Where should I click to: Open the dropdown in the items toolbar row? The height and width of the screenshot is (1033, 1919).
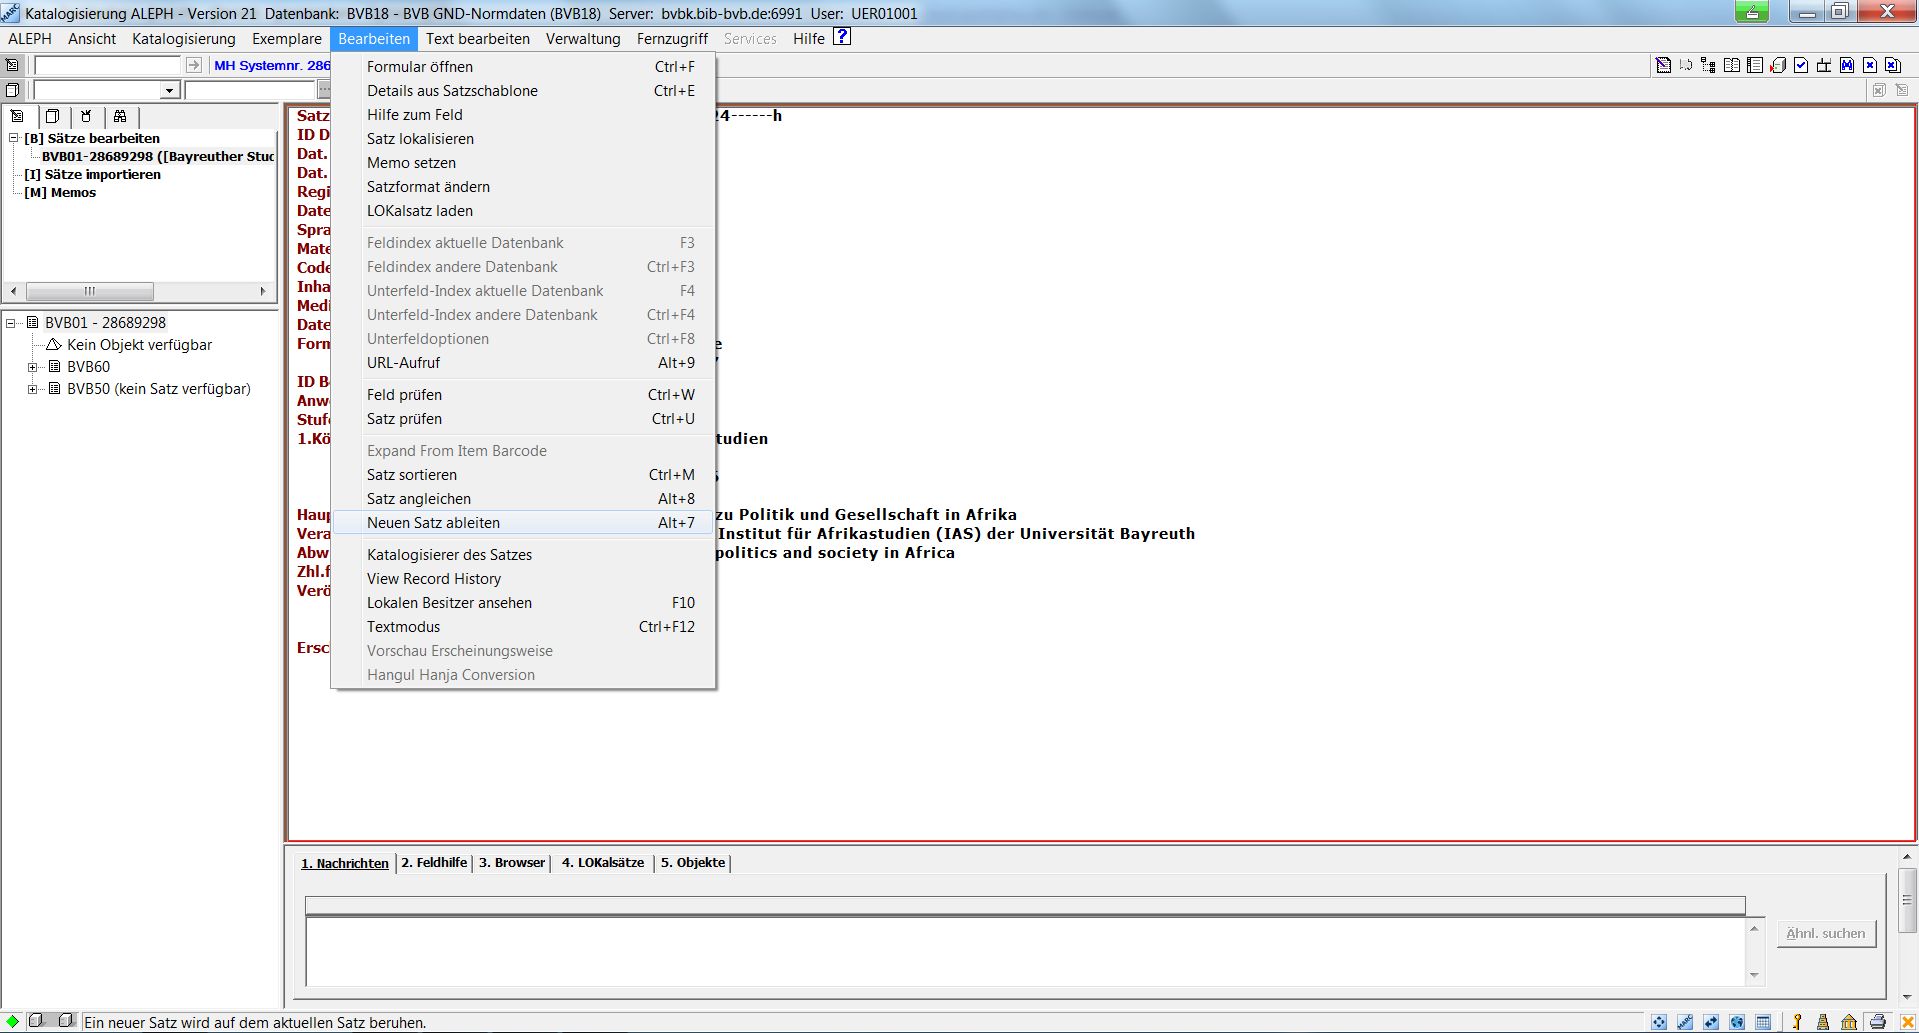169,91
